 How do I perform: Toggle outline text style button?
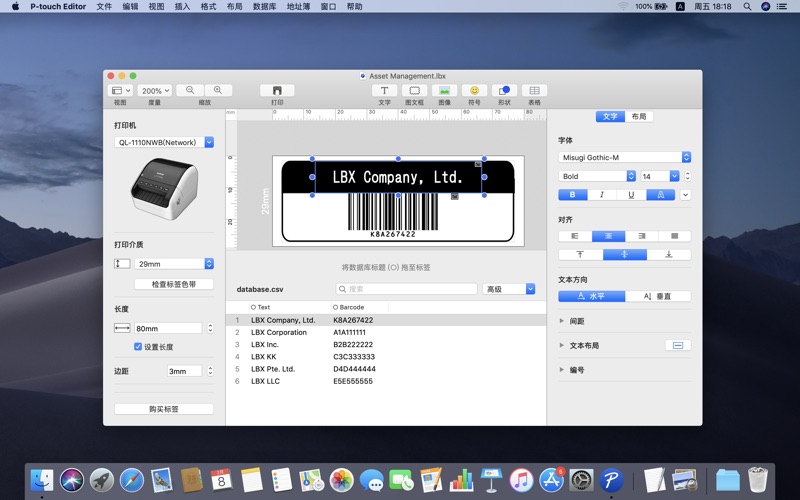click(661, 194)
